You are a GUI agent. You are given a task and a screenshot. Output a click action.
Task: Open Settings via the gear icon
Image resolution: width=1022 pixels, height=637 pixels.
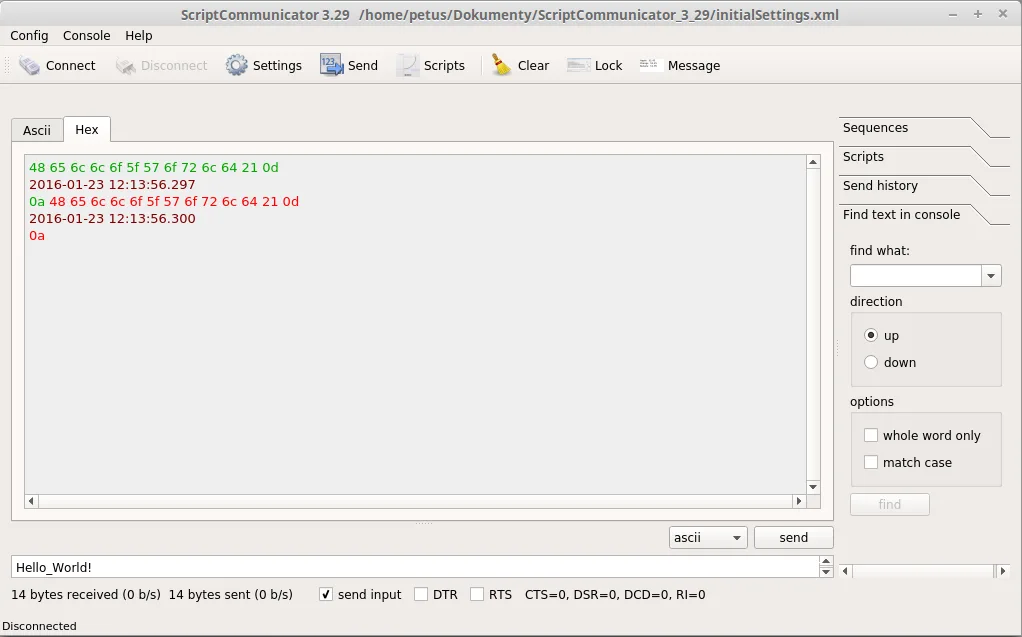pos(237,65)
